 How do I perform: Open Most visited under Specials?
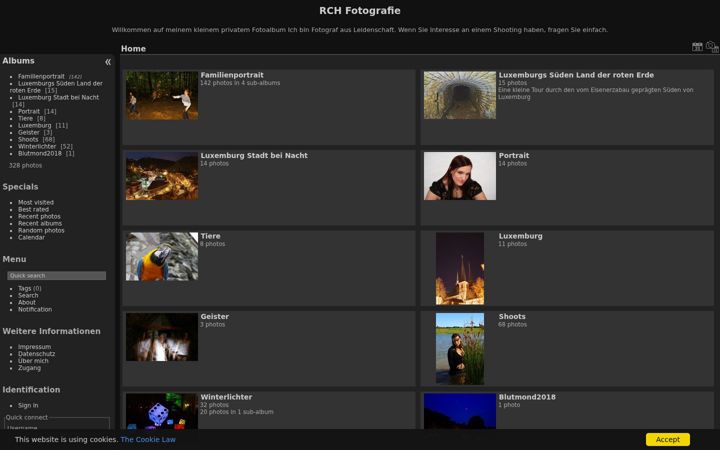[x=36, y=202]
